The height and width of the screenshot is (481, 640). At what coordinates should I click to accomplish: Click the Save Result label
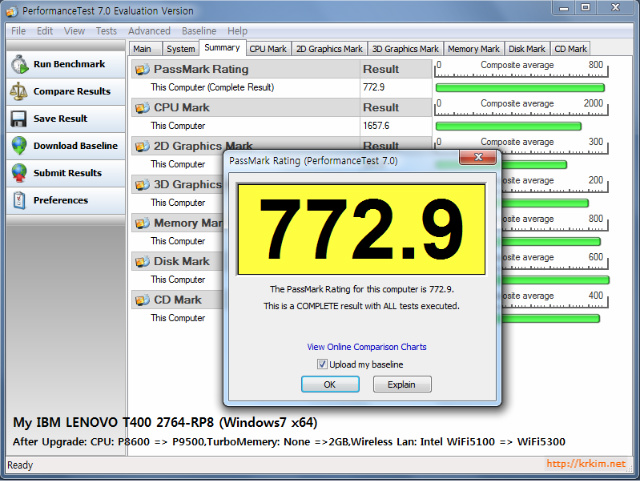tap(60, 119)
